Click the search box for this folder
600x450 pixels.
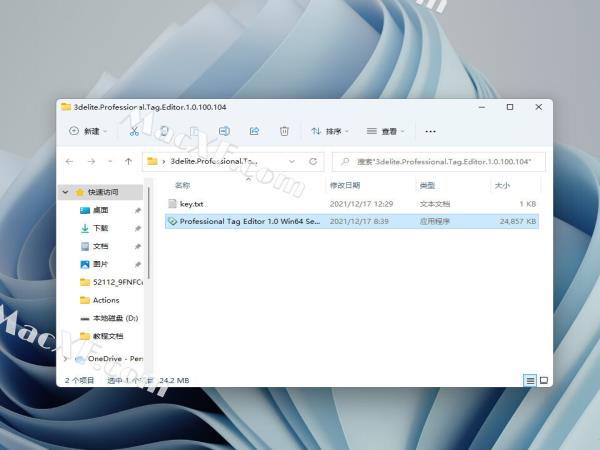pos(439,161)
